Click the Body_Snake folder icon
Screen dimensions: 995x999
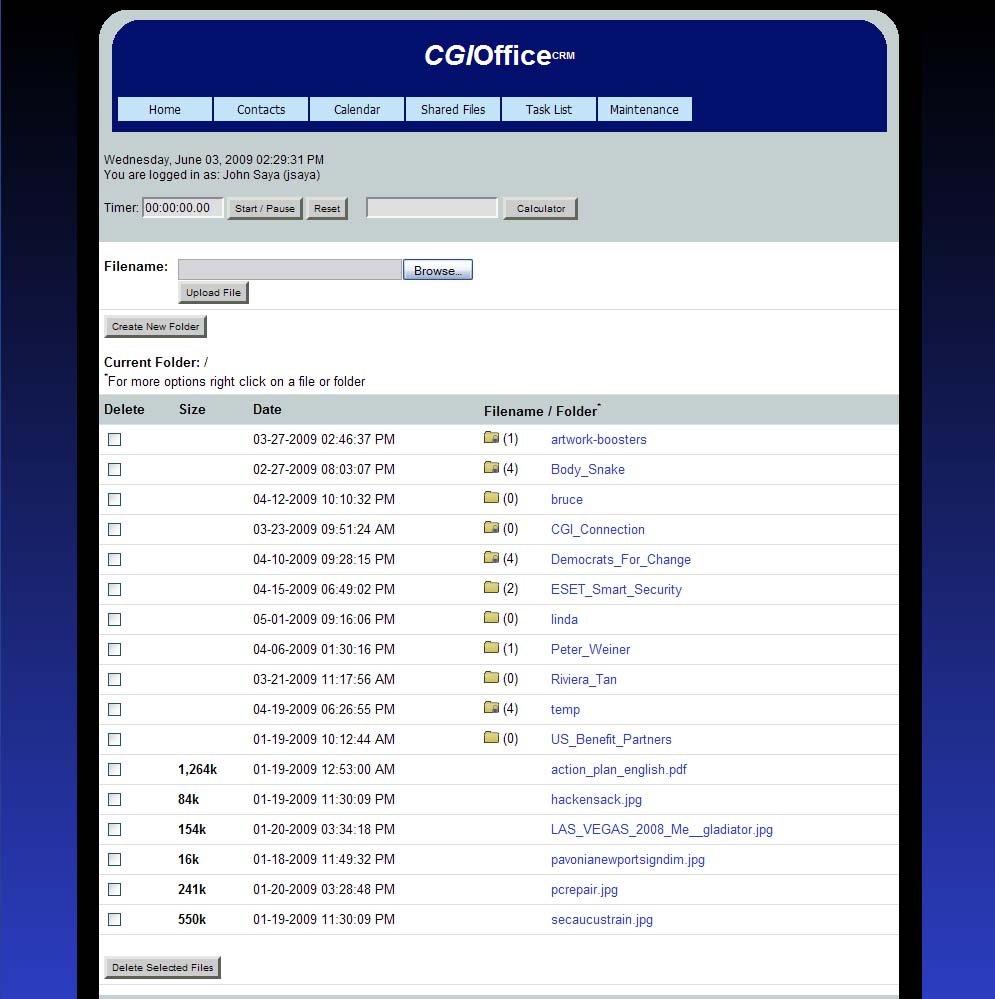[x=491, y=468]
